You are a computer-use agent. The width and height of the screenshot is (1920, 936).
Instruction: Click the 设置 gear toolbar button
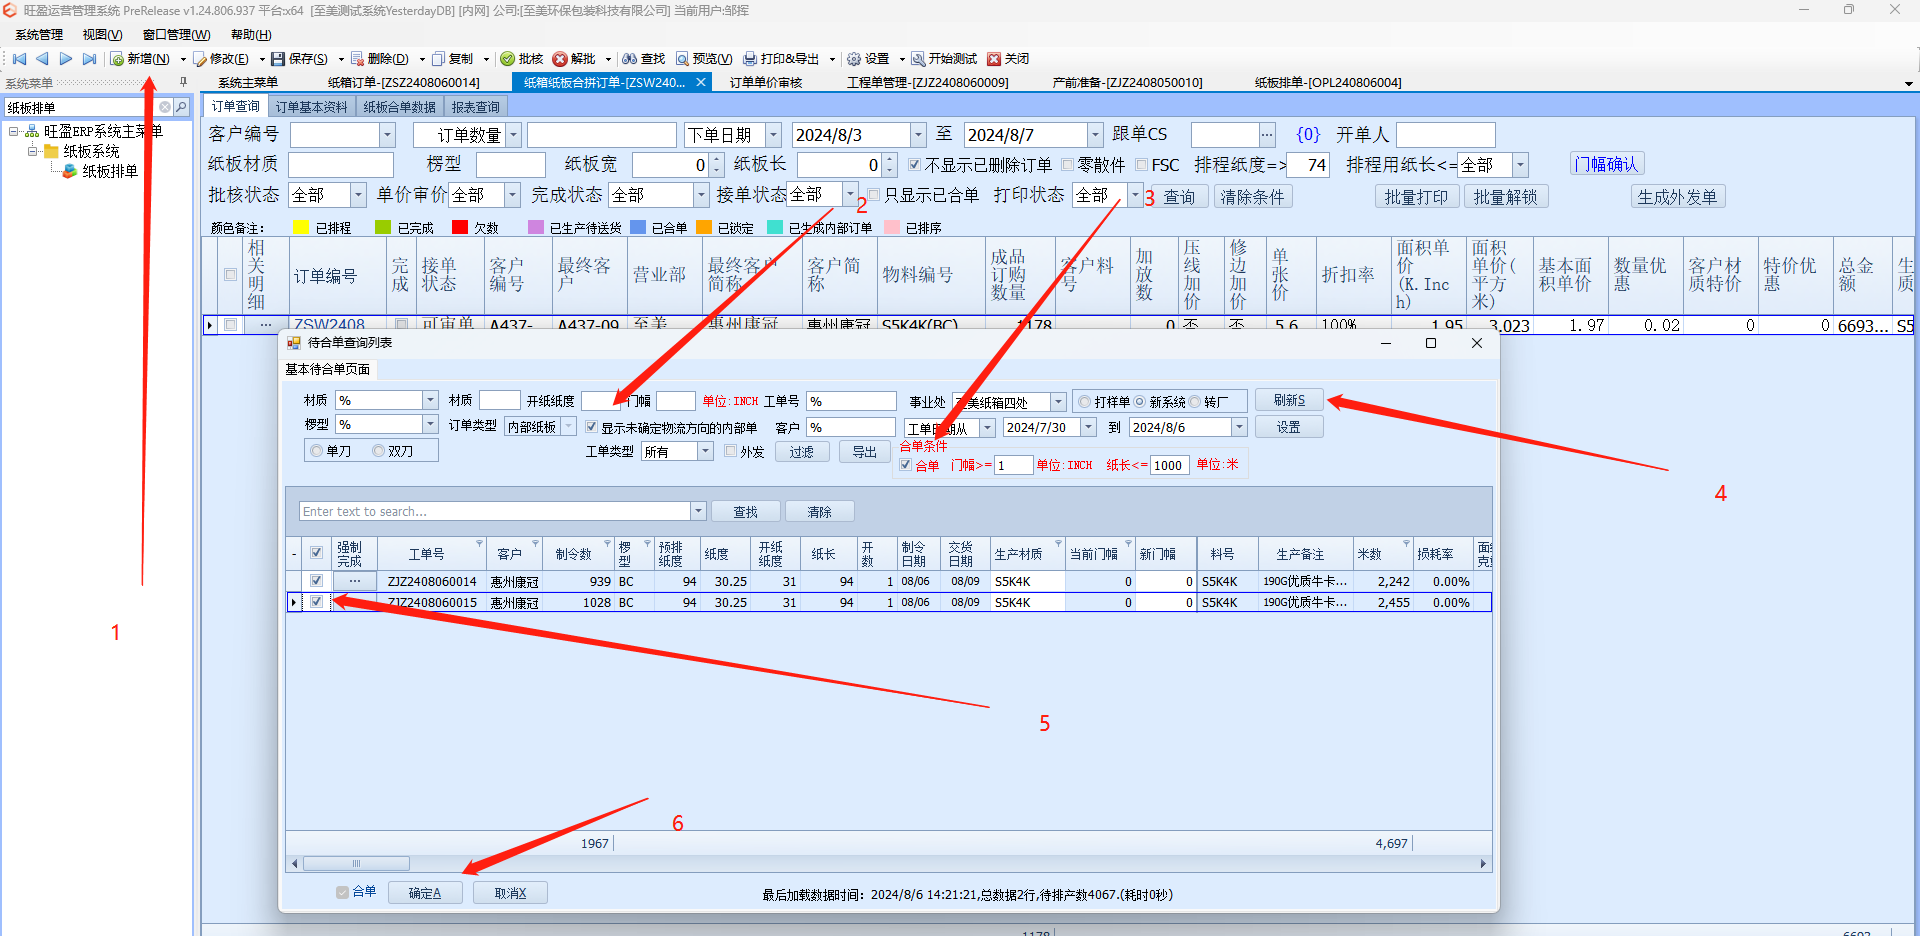click(x=868, y=59)
